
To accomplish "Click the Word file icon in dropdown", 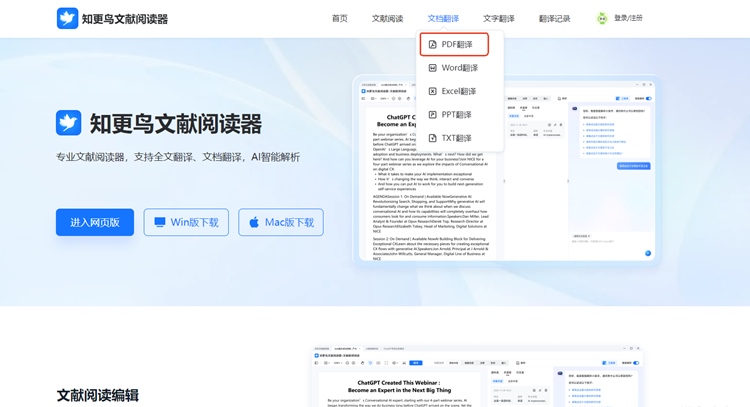I will coord(432,68).
